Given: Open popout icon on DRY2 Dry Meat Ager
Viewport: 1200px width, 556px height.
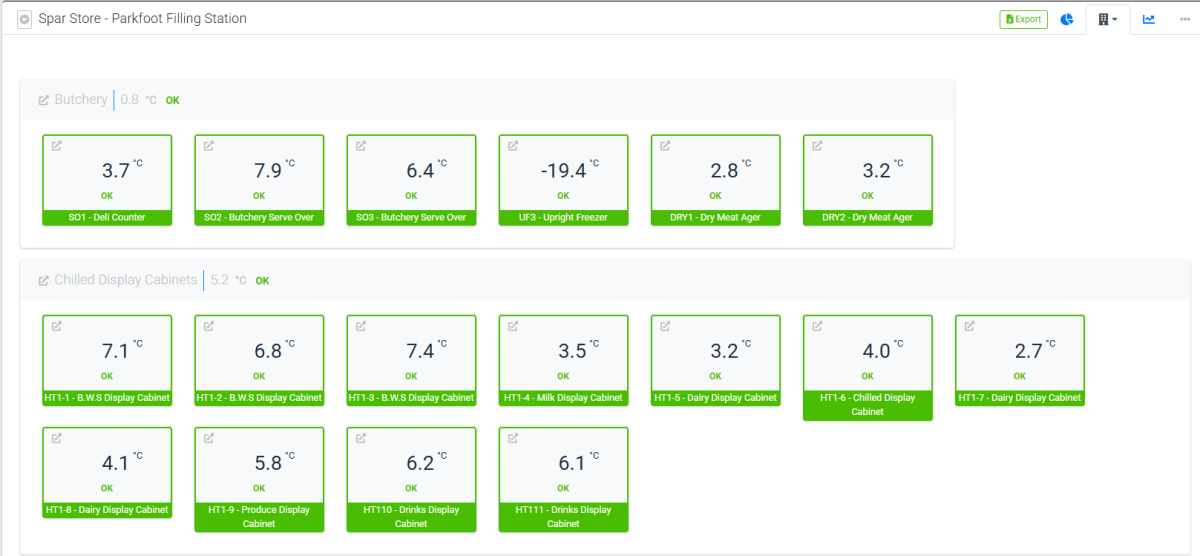Looking at the screenshot, I should (x=817, y=146).
